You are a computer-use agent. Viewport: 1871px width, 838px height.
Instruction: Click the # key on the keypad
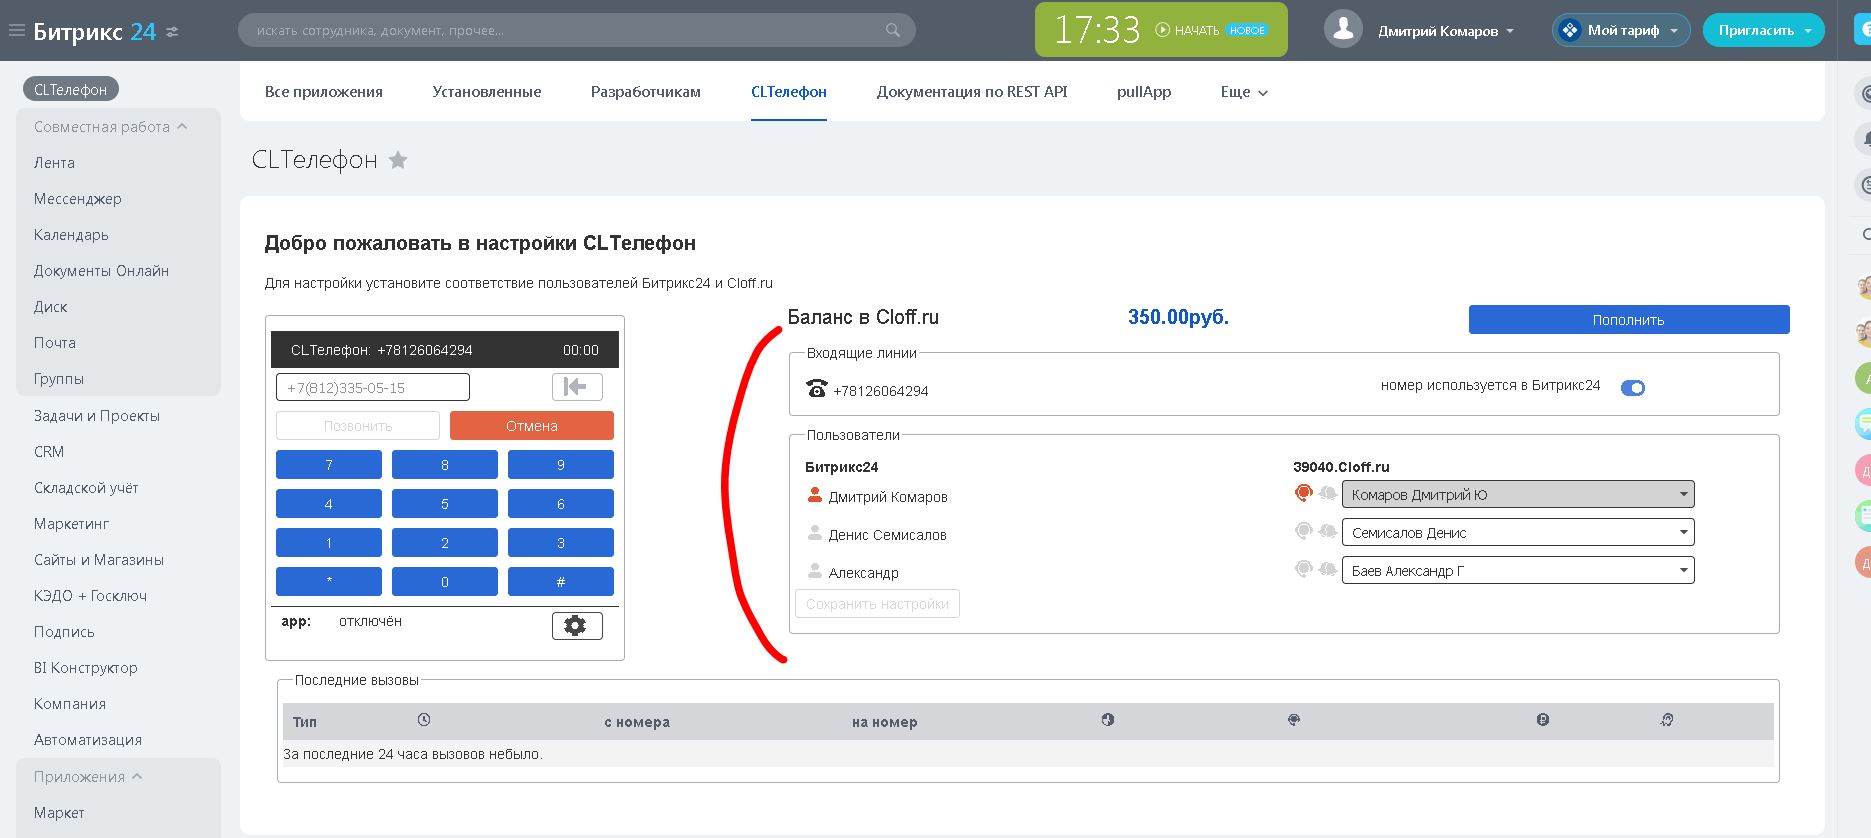[x=561, y=582]
